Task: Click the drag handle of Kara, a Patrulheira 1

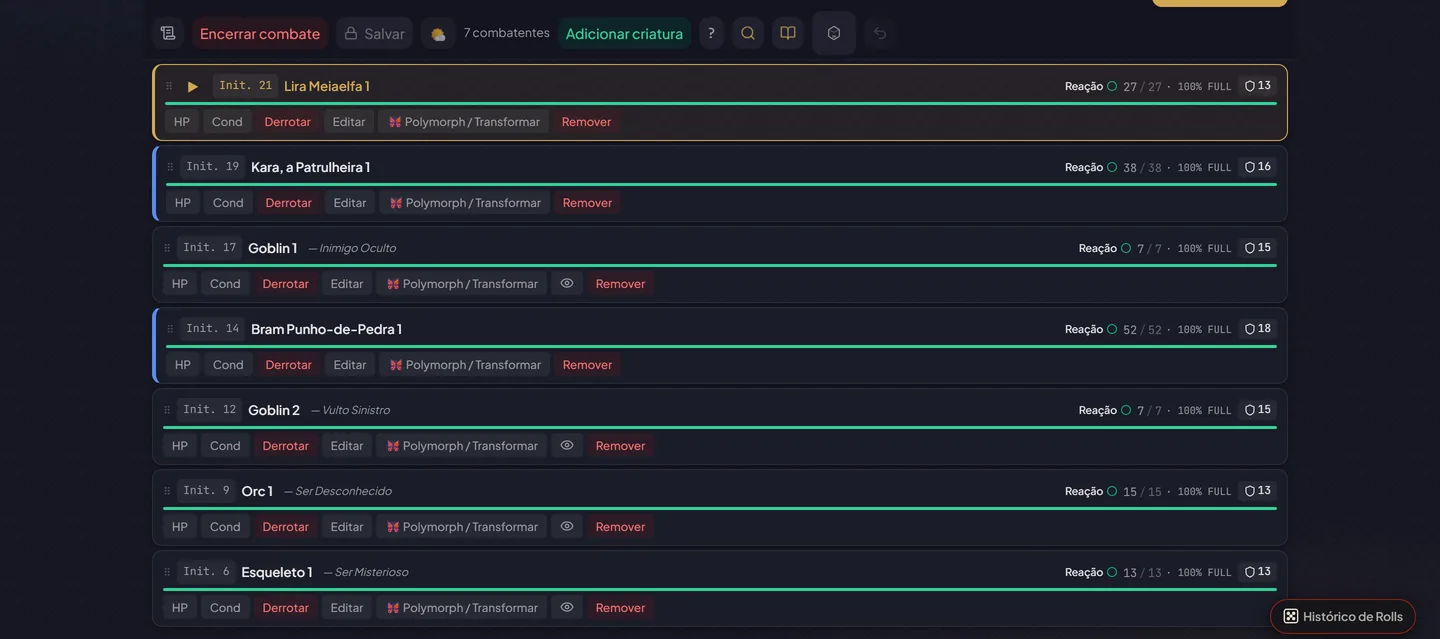Action: pyautogui.click(x=170, y=167)
